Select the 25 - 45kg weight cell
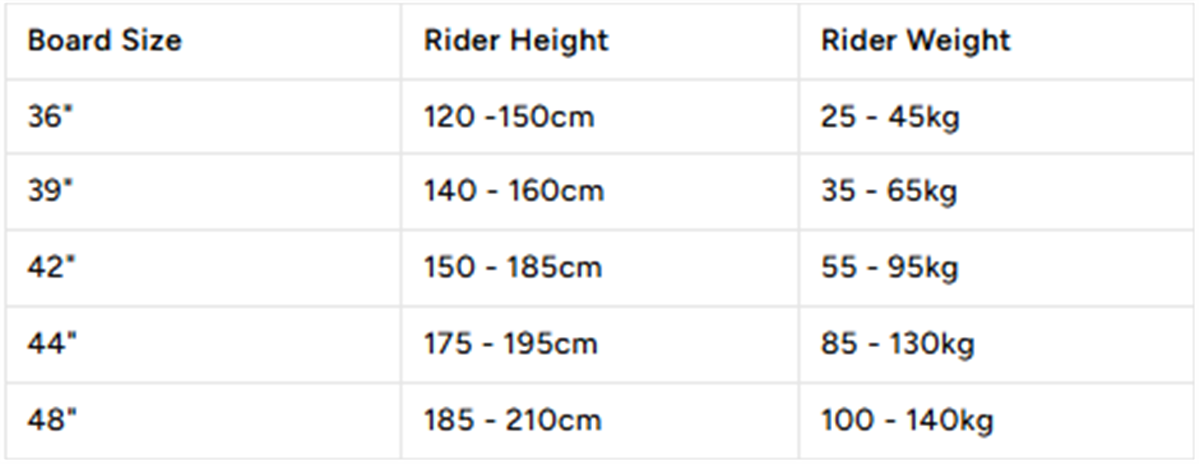1199x464 pixels. [890, 117]
